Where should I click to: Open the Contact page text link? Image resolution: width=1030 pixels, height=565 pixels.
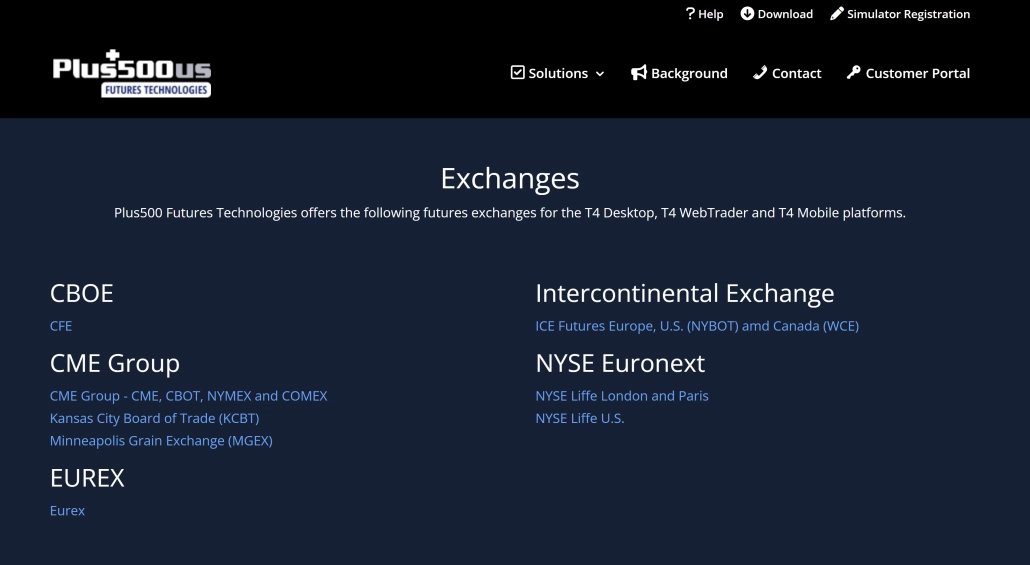796,73
